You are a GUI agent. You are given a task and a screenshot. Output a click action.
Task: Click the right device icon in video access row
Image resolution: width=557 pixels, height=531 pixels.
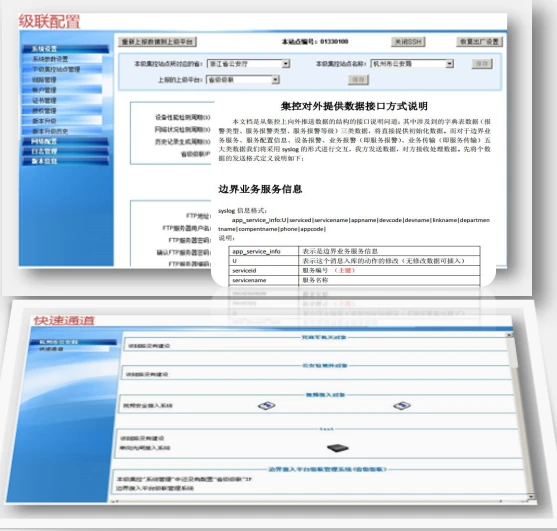[402, 405]
